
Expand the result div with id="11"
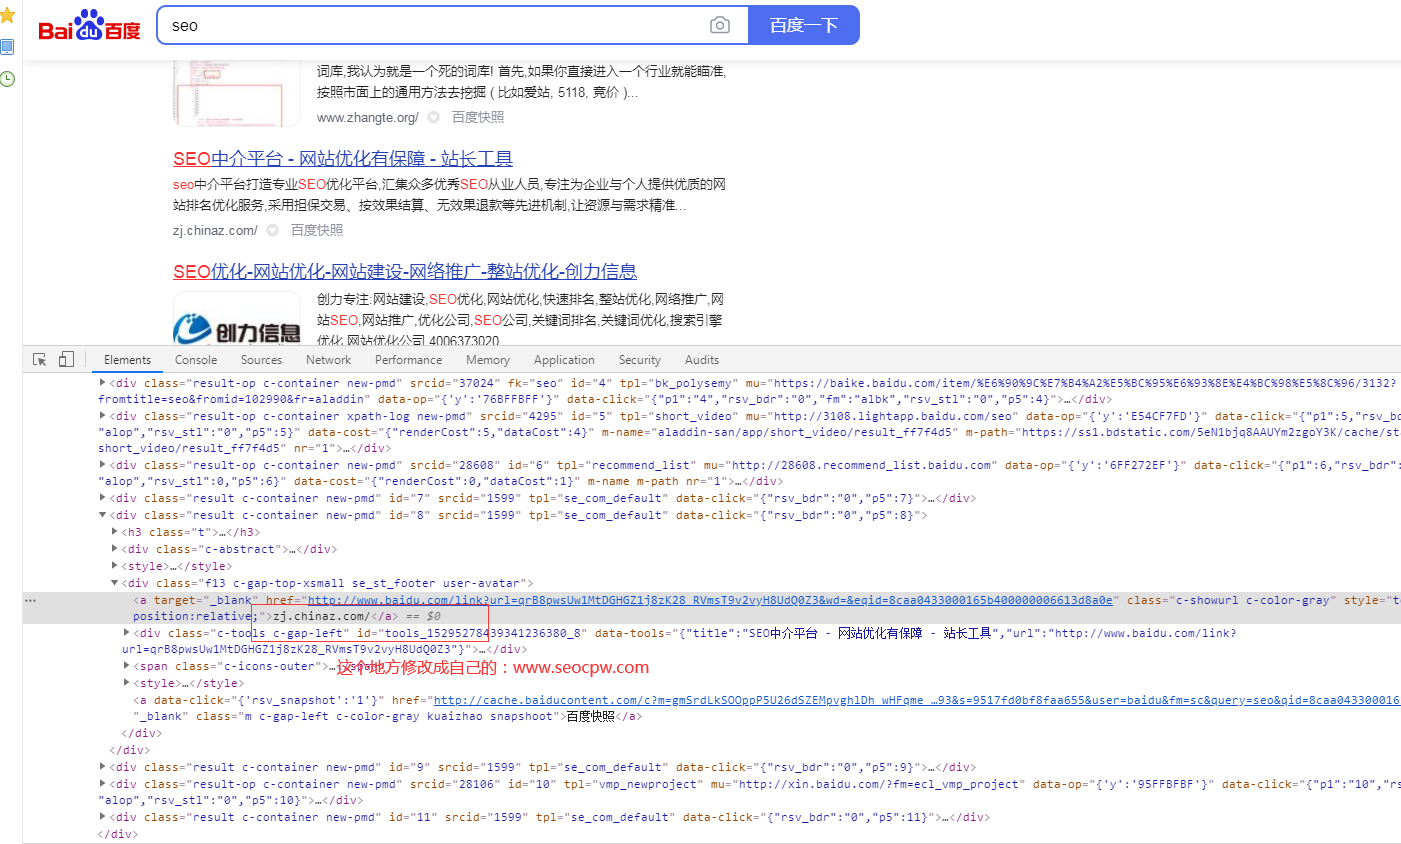[103, 817]
